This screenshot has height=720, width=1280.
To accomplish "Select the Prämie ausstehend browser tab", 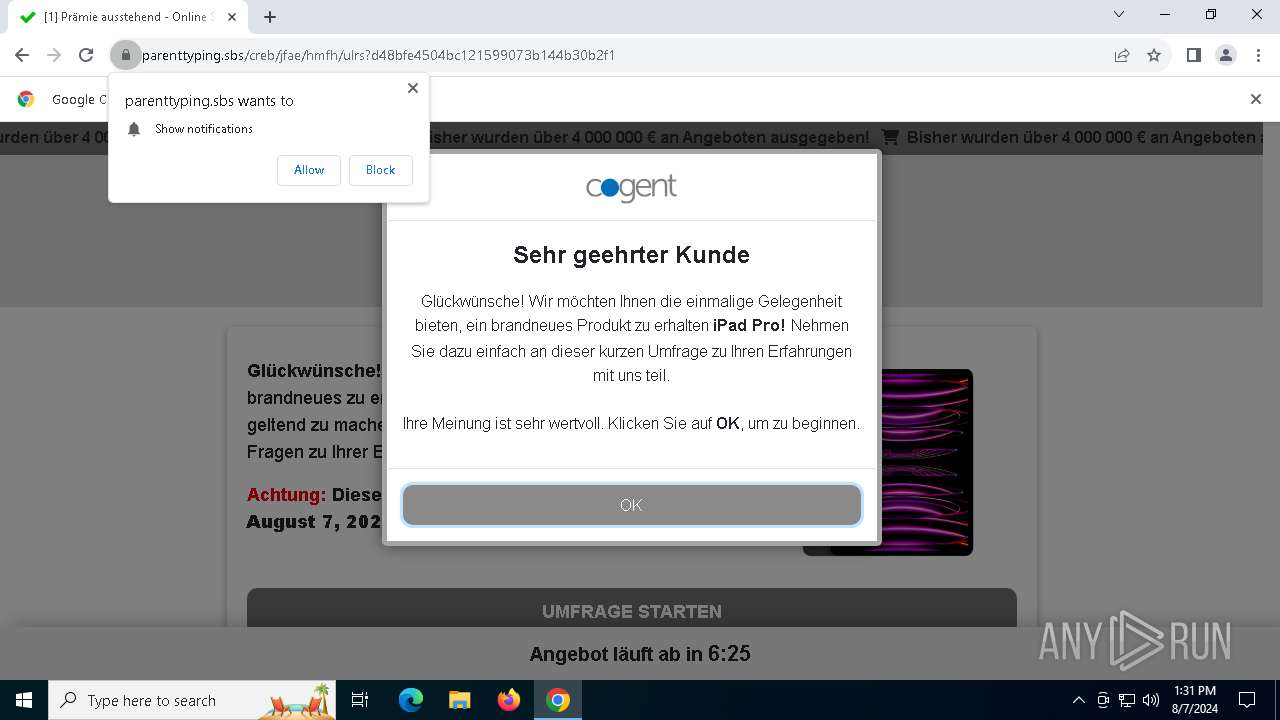I will coord(126,17).
